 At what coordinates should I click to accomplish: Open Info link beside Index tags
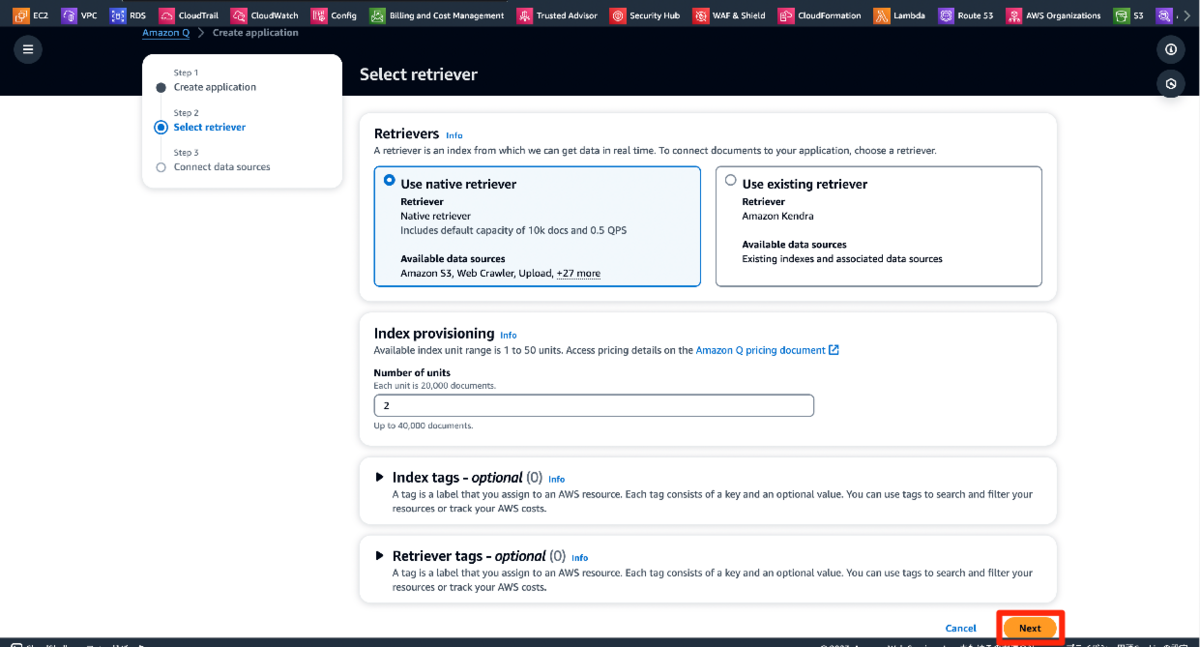pos(557,479)
